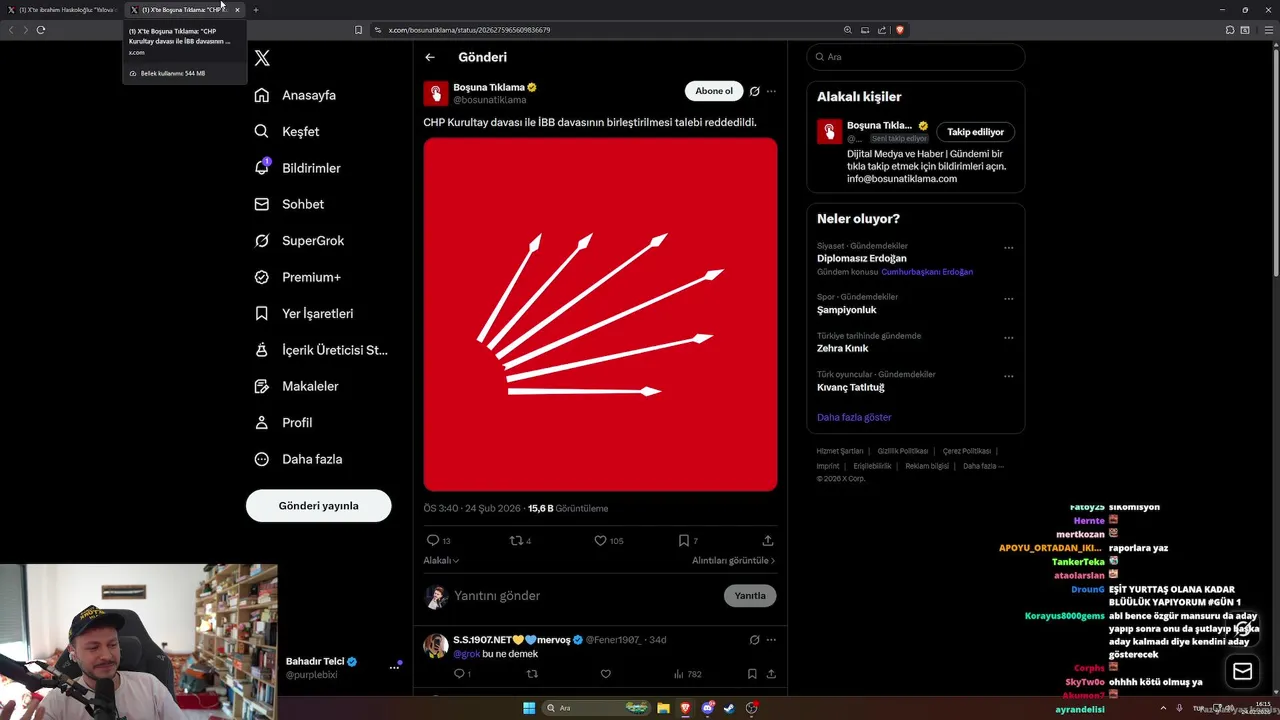The height and width of the screenshot is (720, 1280).
Task: Expand Daha fazla menu in sidebar
Action: (x=299, y=459)
